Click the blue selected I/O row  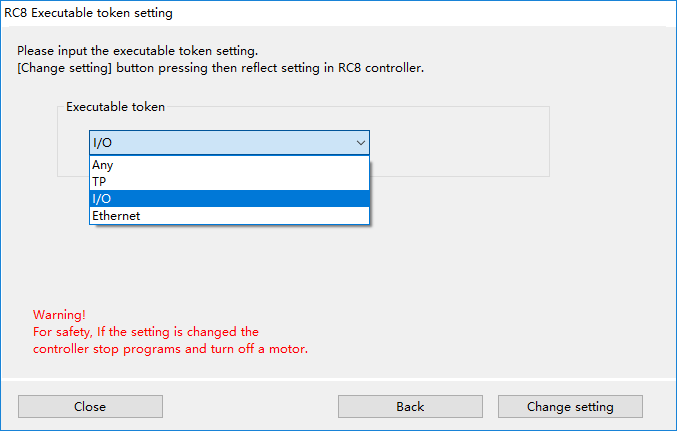[229, 199]
